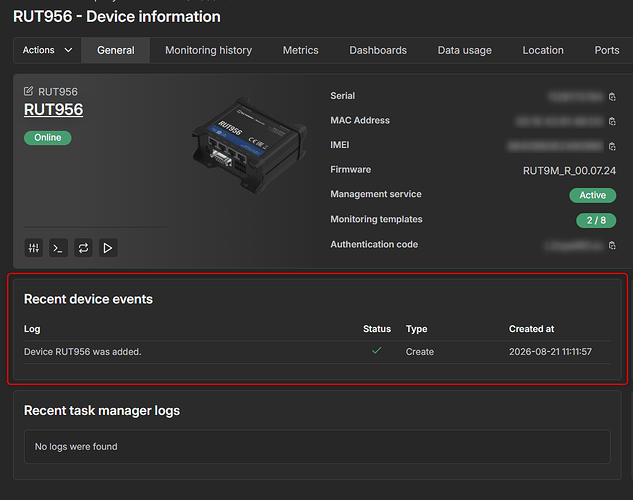The width and height of the screenshot is (633, 500).
Task: Click the Monitoring templates label
Action: [x=376, y=219]
